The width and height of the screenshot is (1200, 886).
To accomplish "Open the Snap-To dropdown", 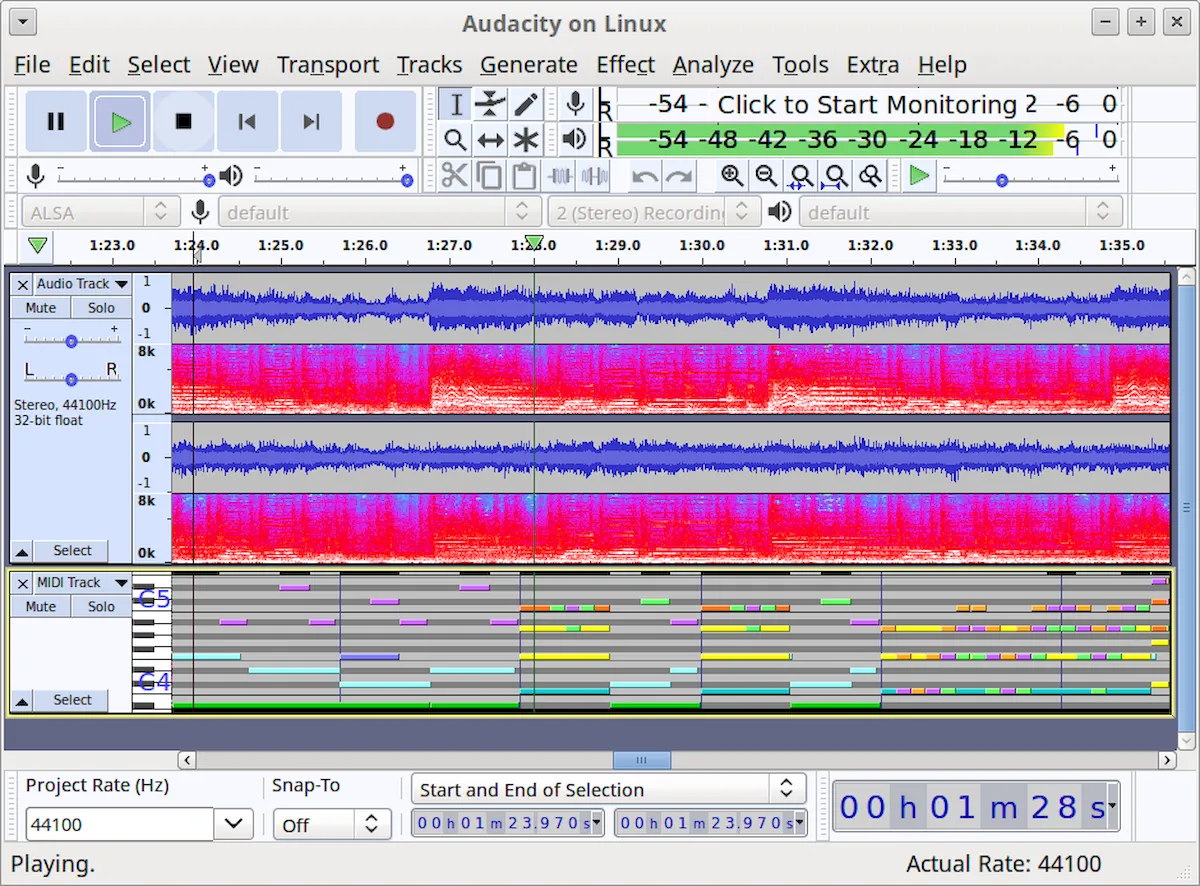I will click(332, 823).
